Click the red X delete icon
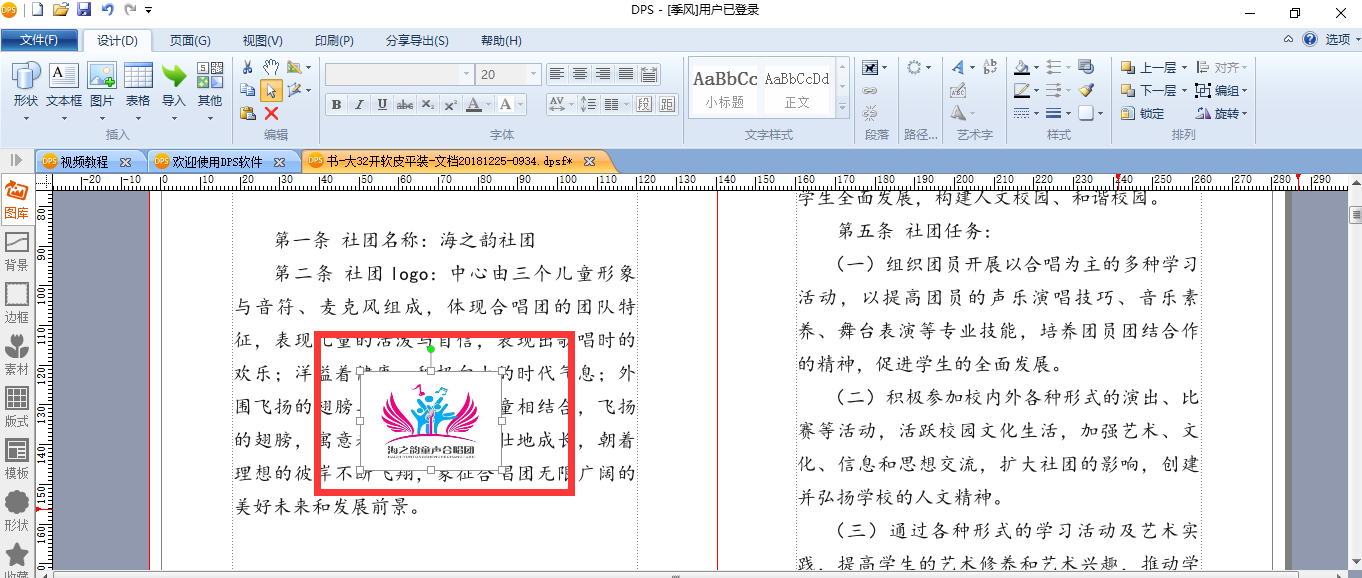Screen dimensions: 1362x578 [x=271, y=113]
